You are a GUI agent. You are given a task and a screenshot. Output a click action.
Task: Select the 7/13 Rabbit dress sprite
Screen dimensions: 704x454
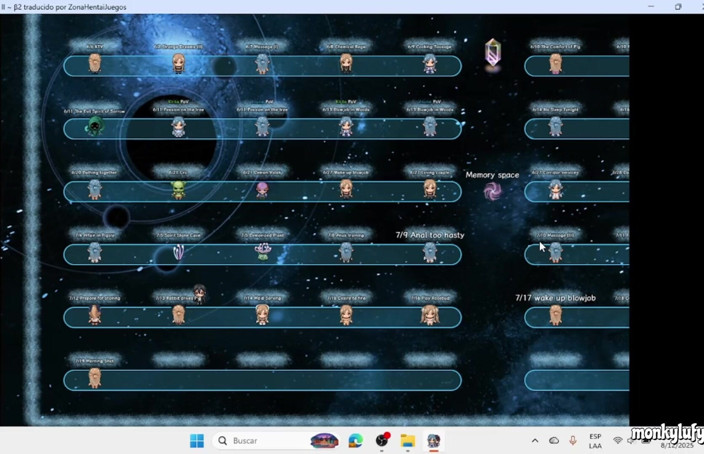(178, 314)
